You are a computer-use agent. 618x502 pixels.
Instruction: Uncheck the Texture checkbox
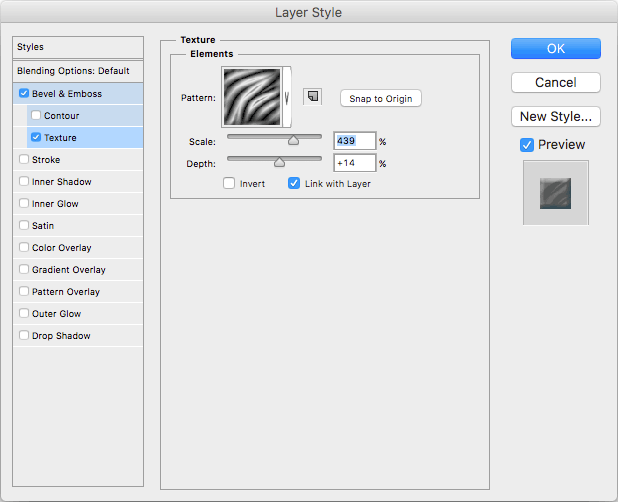click(36, 137)
